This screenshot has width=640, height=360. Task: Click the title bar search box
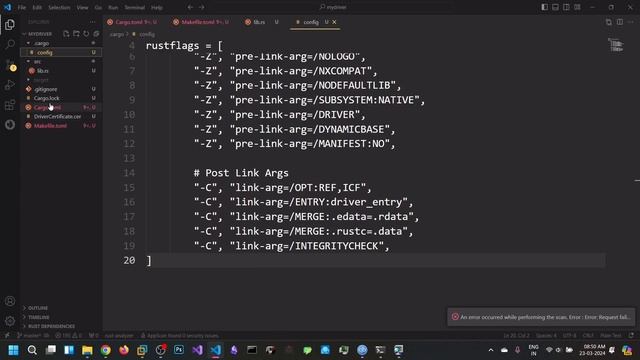pyautogui.click(x=333, y=7)
